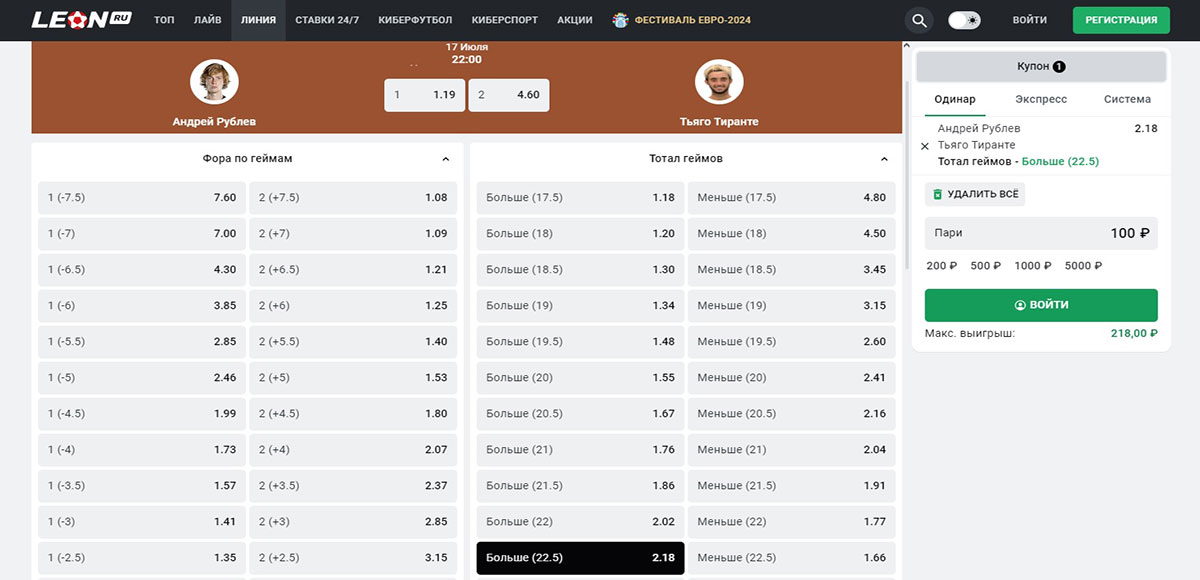Set quick stake to 200 ₽
The image size is (1200, 580).
pyautogui.click(x=942, y=266)
